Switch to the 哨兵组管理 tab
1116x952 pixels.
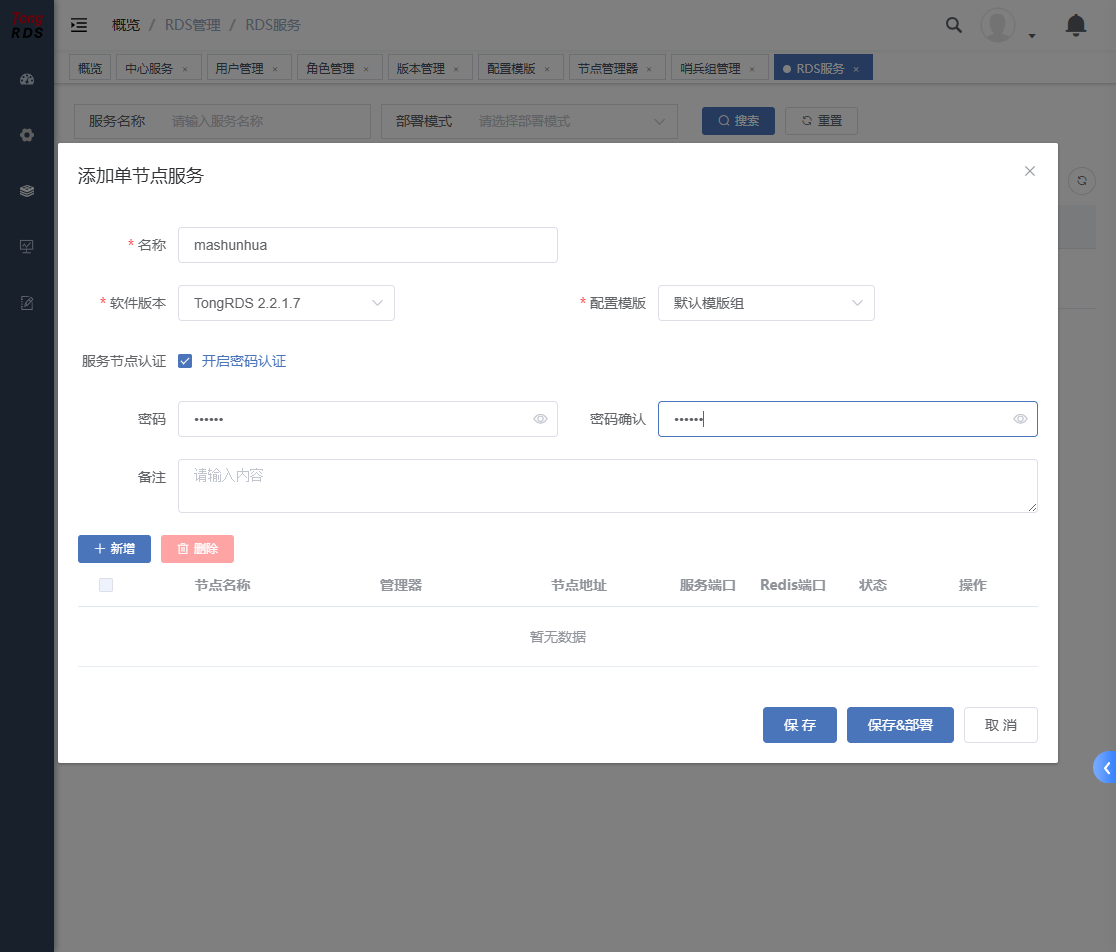710,68
